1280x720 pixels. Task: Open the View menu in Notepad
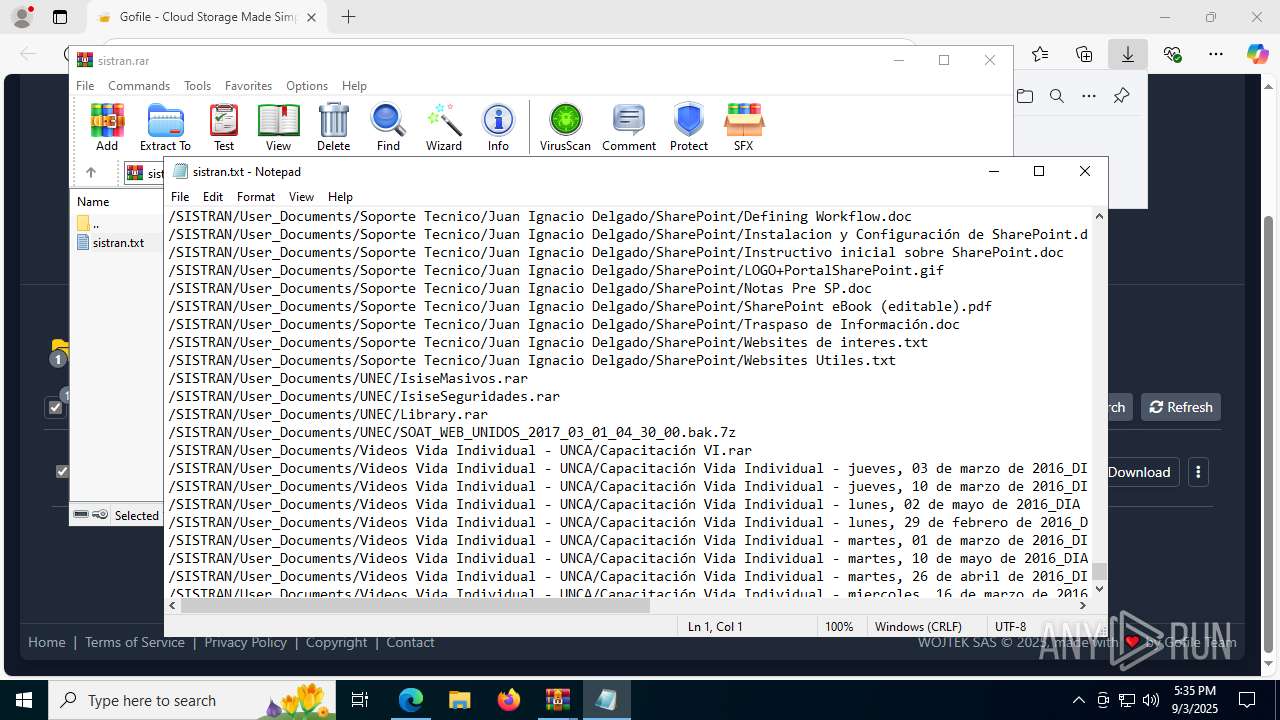301,197
